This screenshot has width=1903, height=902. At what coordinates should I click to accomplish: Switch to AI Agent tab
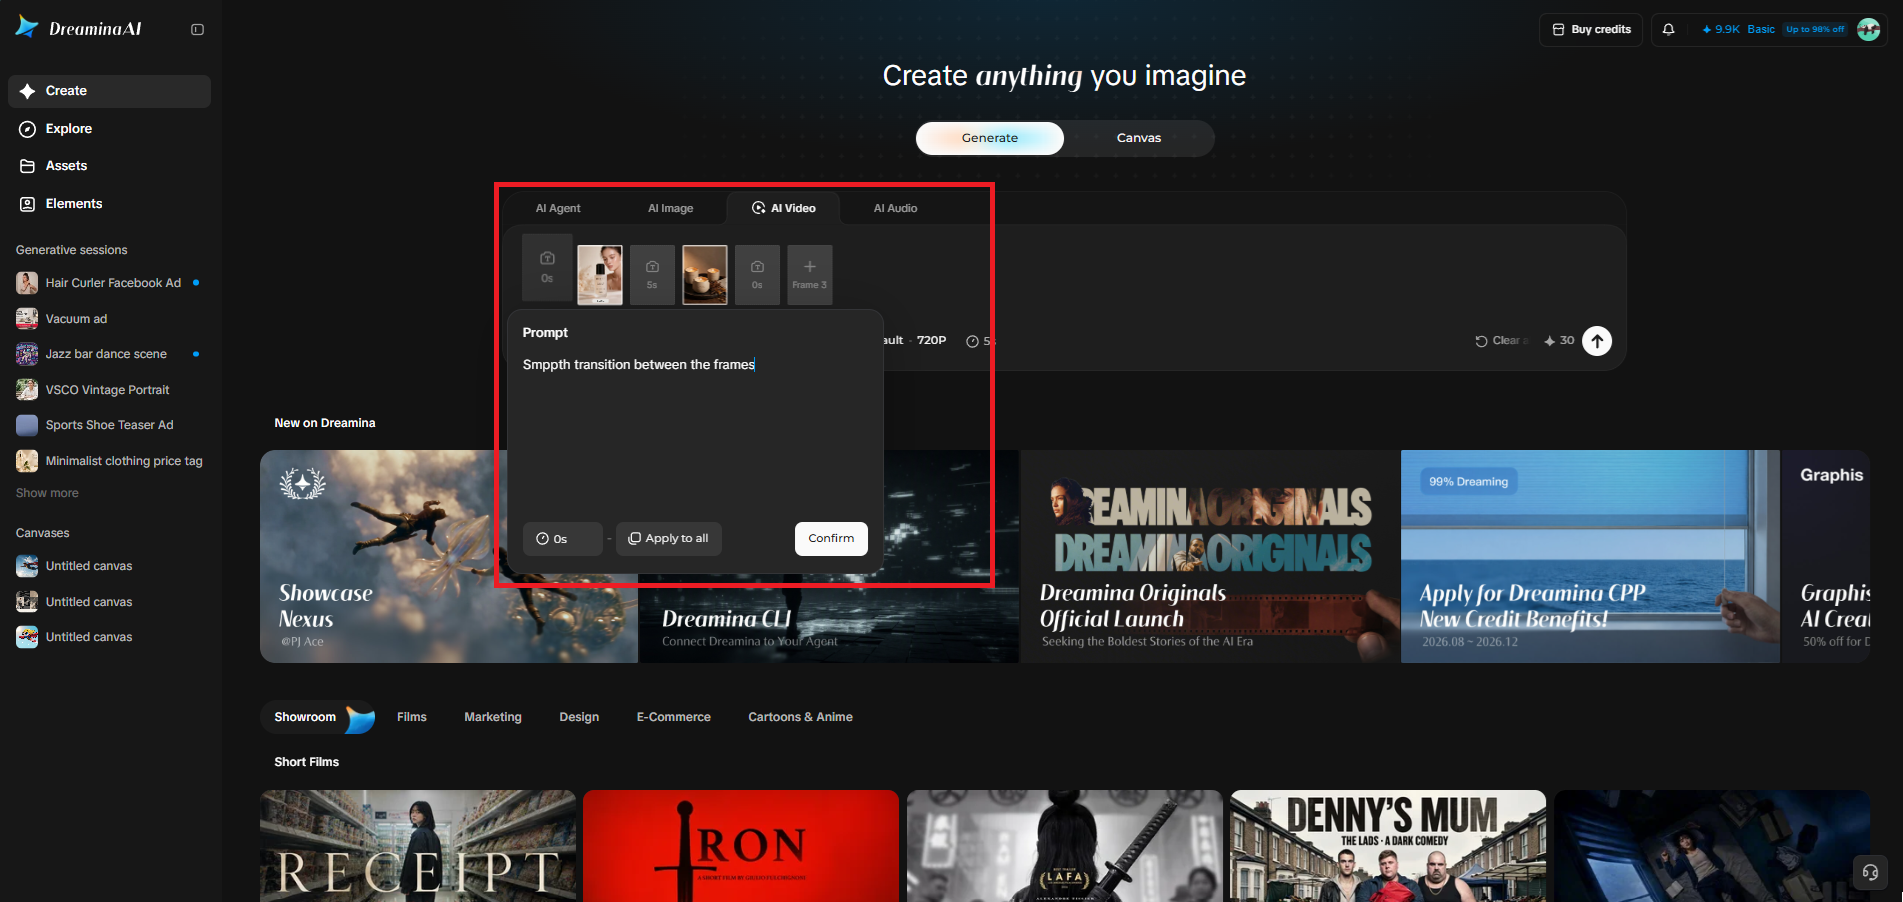[558, 208]
